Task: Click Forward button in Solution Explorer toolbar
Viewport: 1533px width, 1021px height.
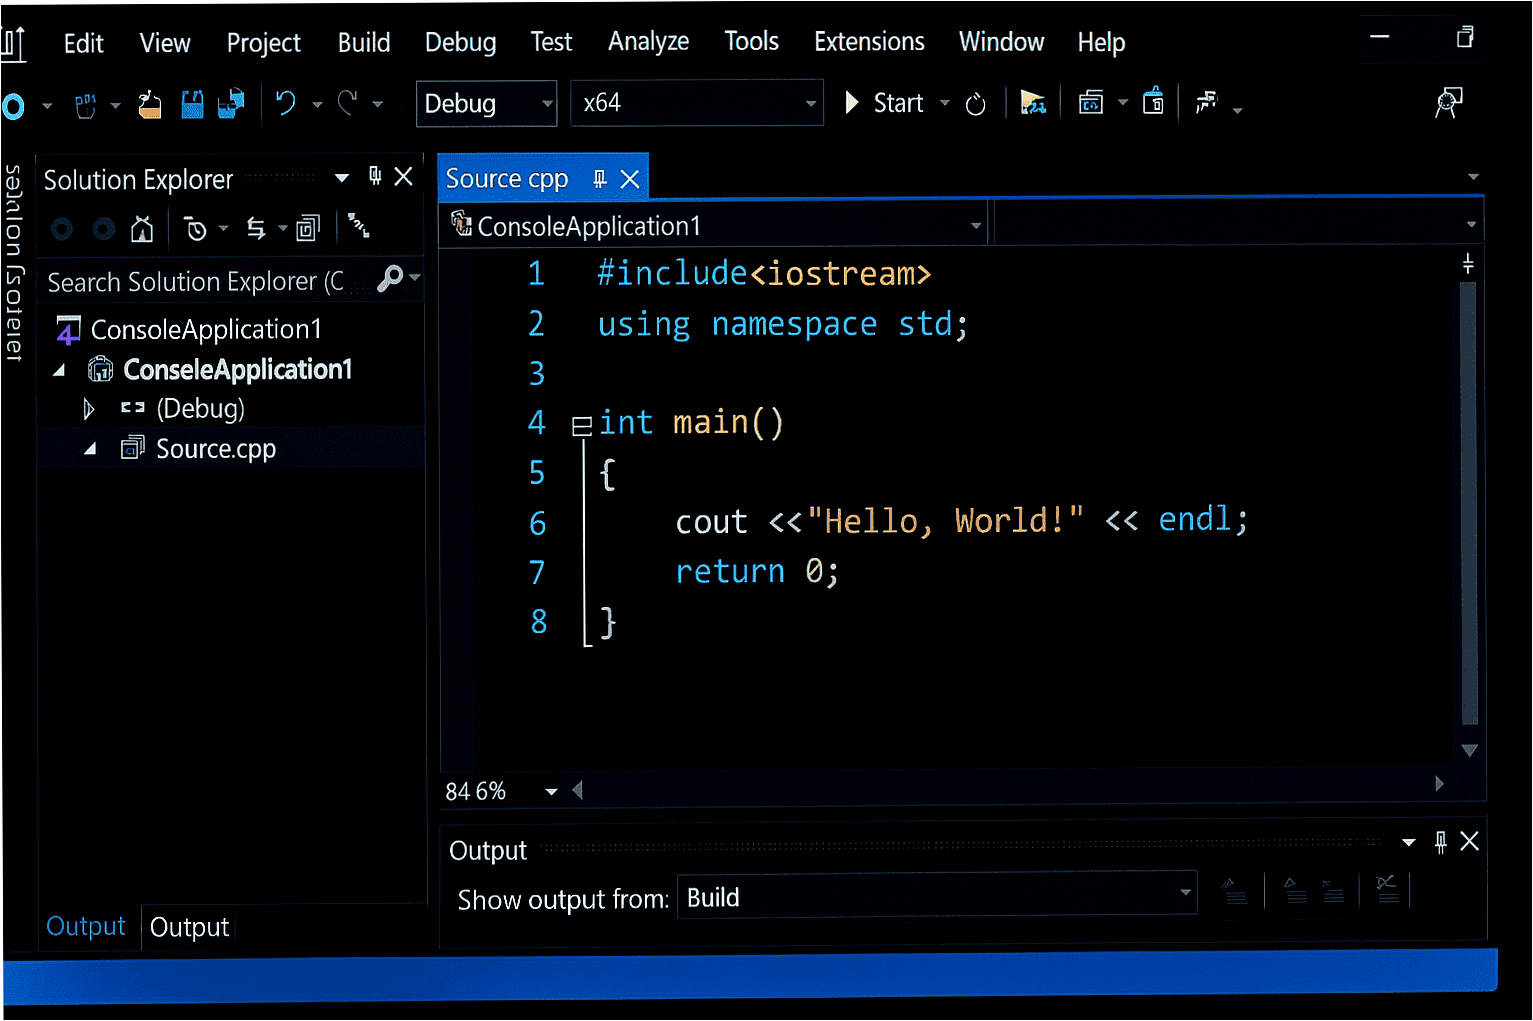Action: pyautogui.click(x=104, y=230)
